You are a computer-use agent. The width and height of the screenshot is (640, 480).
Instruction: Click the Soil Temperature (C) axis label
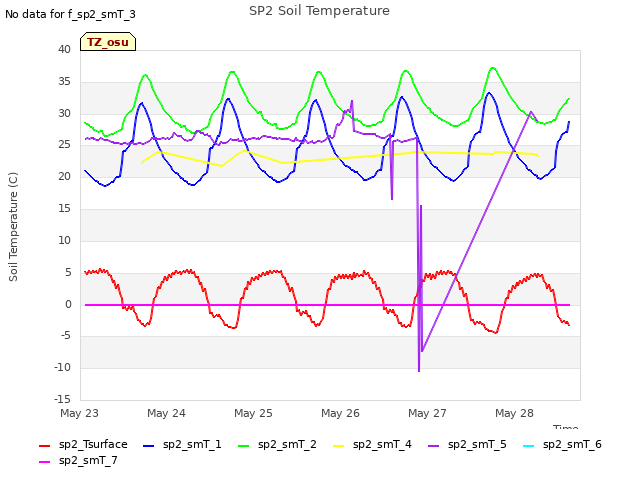click(x=13, y=227)
